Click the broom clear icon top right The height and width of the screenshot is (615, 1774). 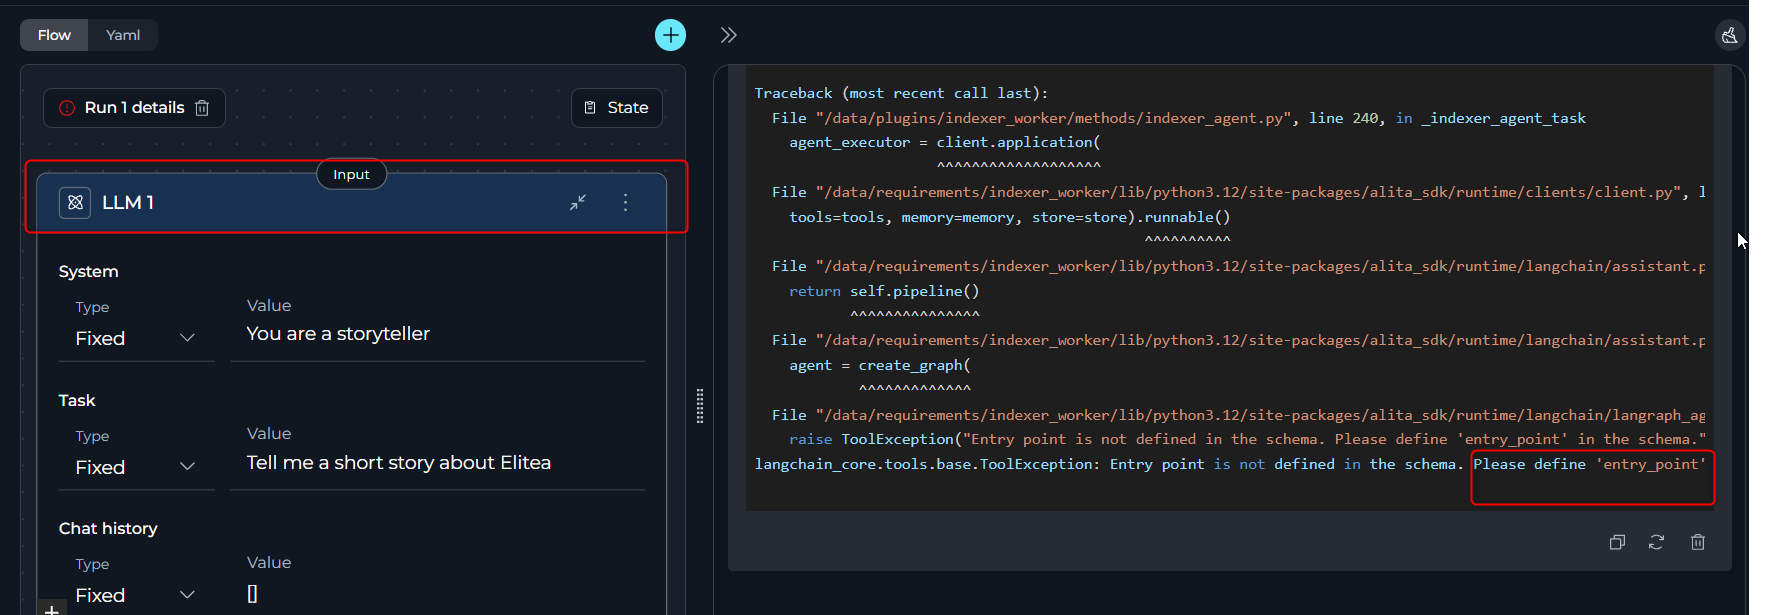click(x=1729, y=35)
